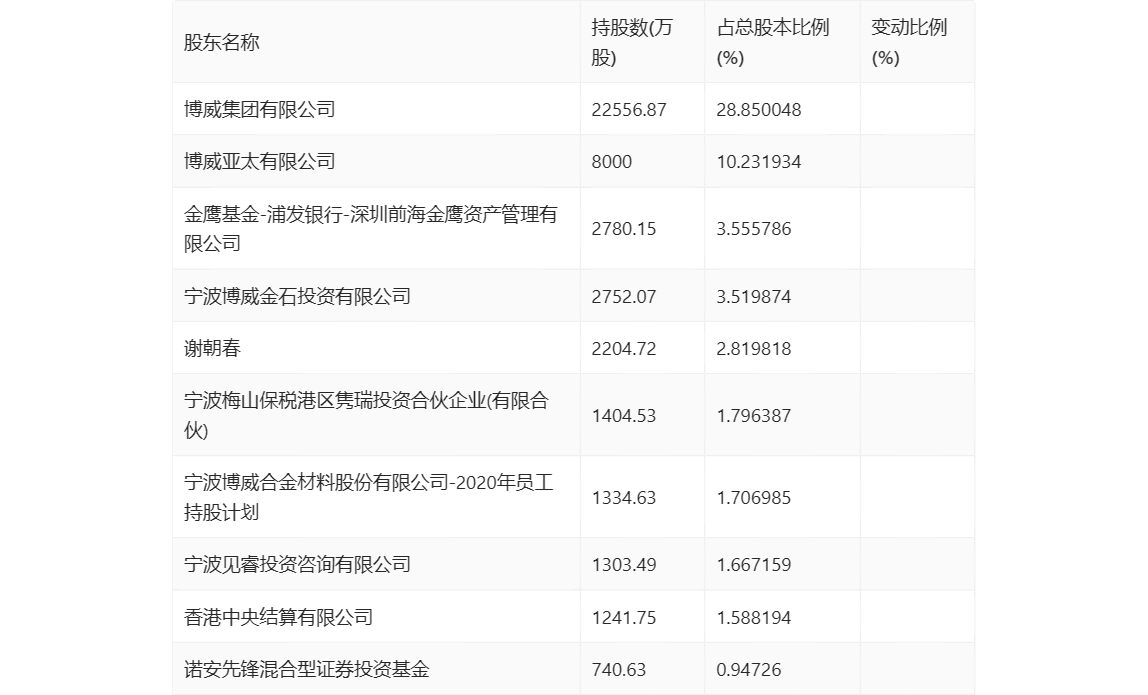Click holding value 8000
1148x695 pixels.
point(611,162)
